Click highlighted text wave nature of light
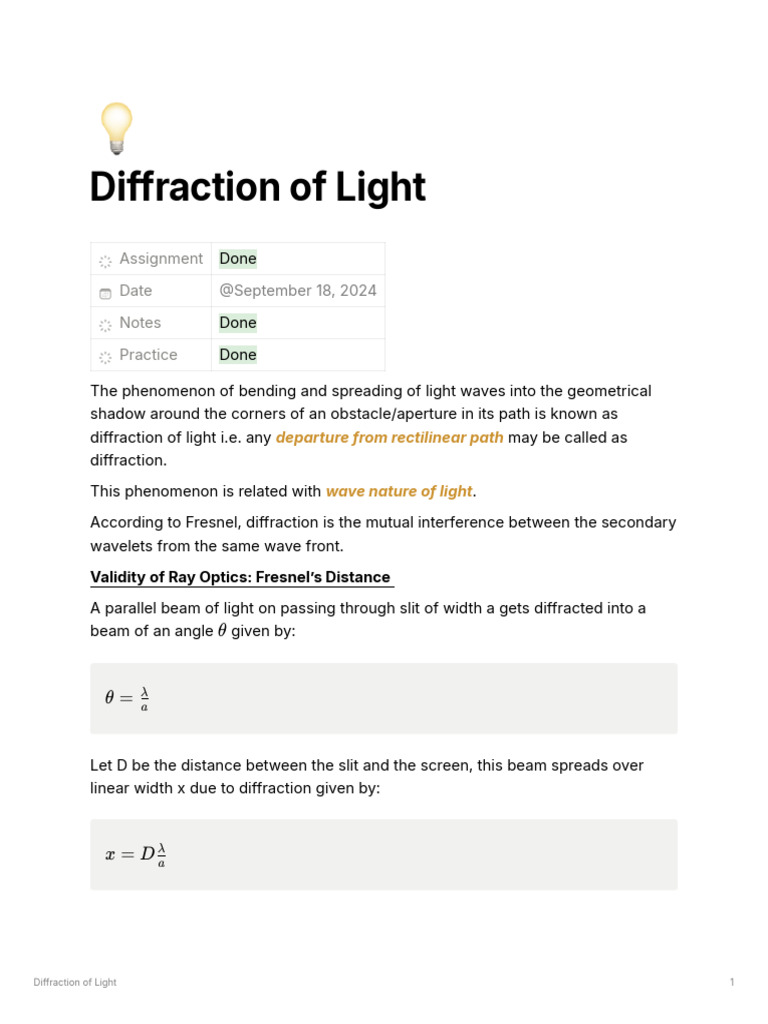This screenshot has height=1024, width=768. [x=399, y=491]
